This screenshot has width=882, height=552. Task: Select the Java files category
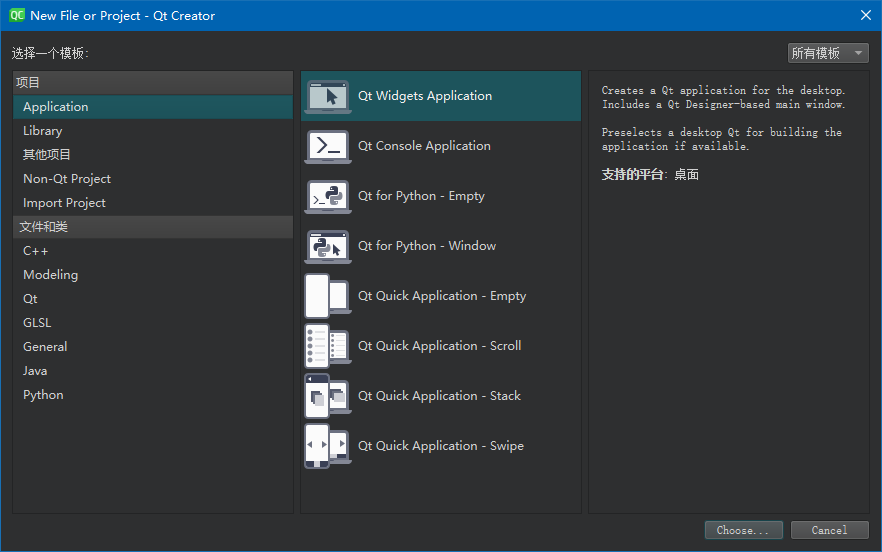[152, 371]
